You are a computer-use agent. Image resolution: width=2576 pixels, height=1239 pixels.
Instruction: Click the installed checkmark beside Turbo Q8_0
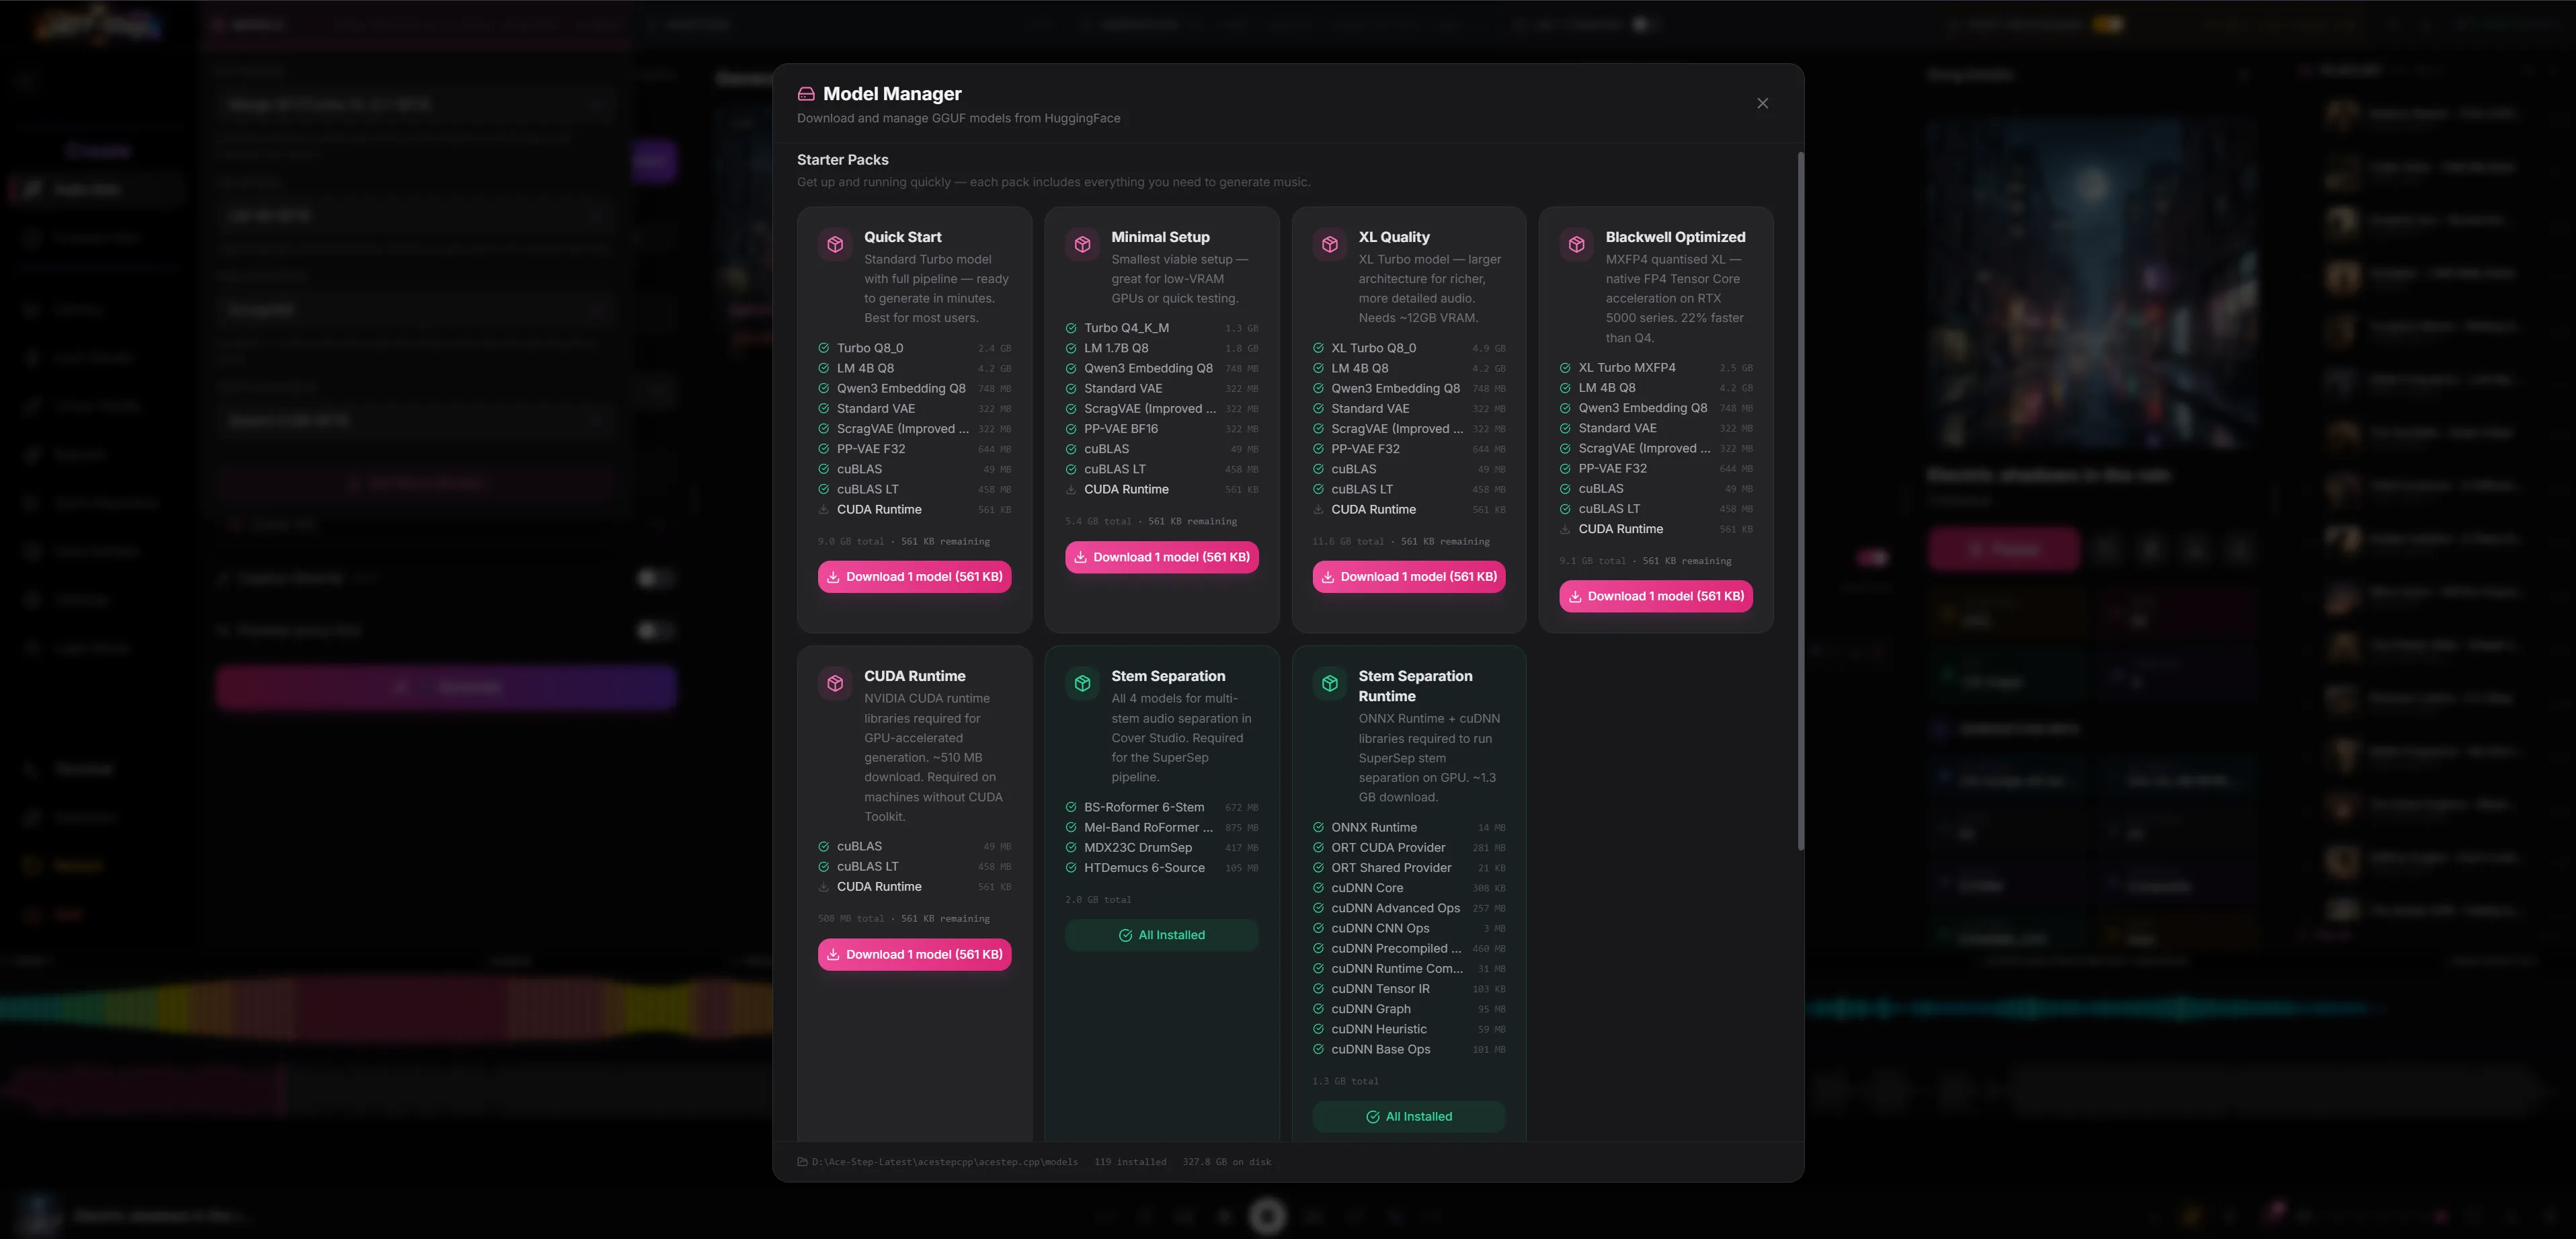824,348
